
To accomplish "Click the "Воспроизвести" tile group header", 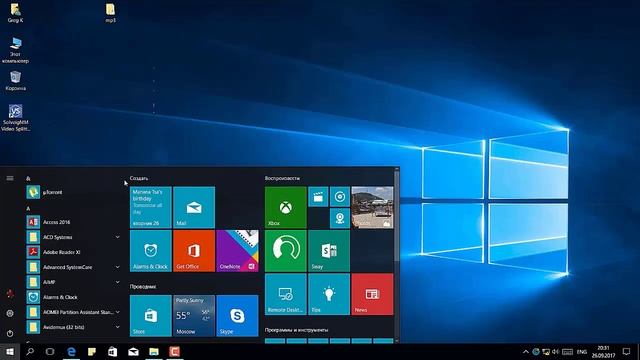I will pos(282,178).
